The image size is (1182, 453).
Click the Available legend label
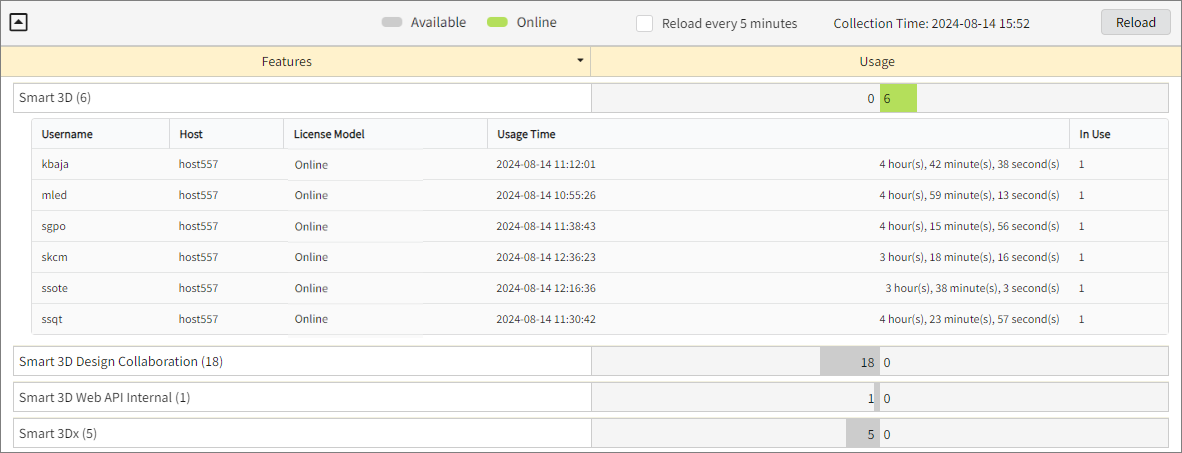coord(438,23)
